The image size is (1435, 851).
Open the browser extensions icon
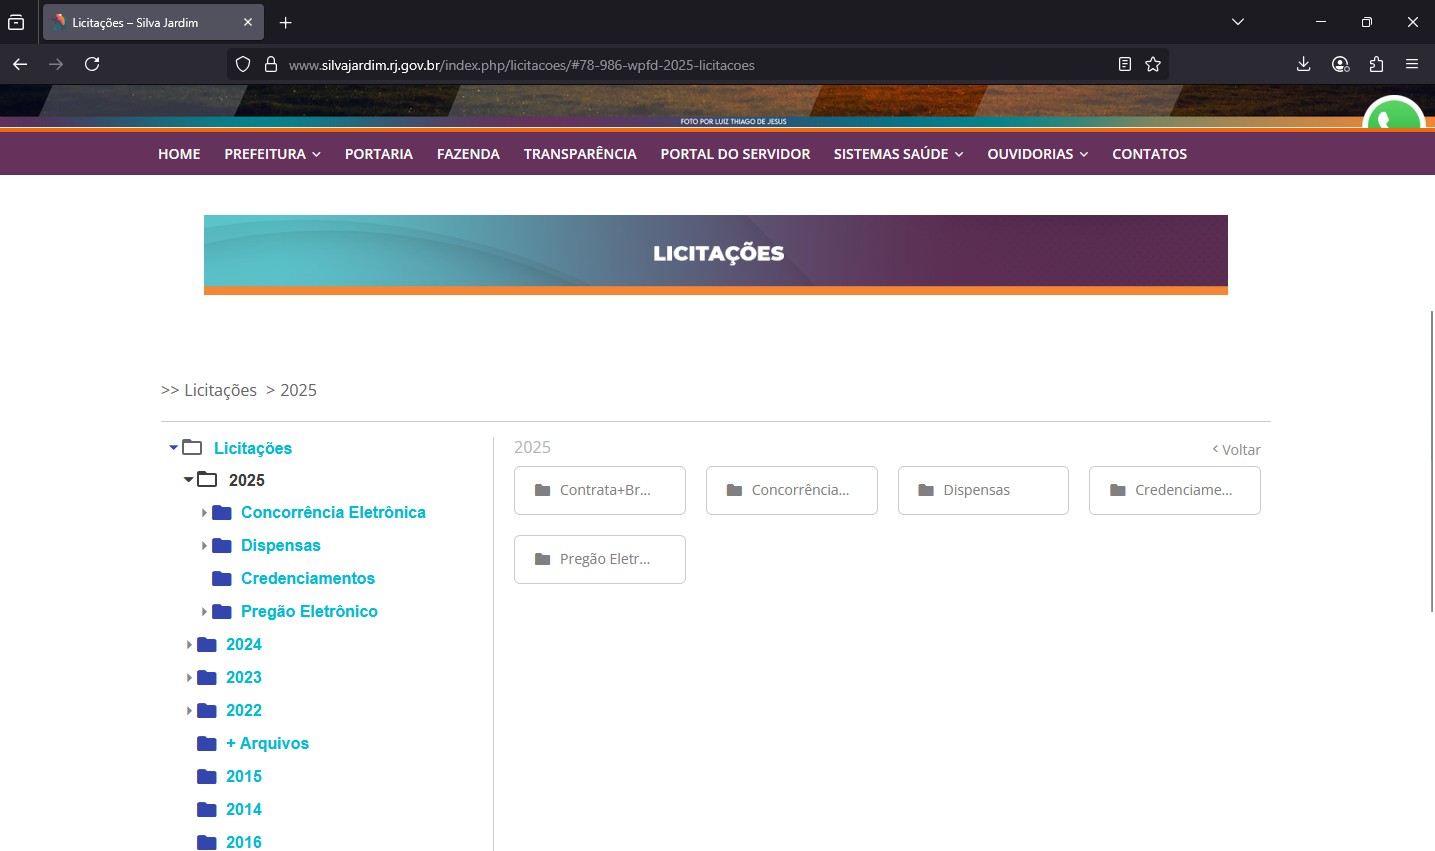coord(1376,64)
